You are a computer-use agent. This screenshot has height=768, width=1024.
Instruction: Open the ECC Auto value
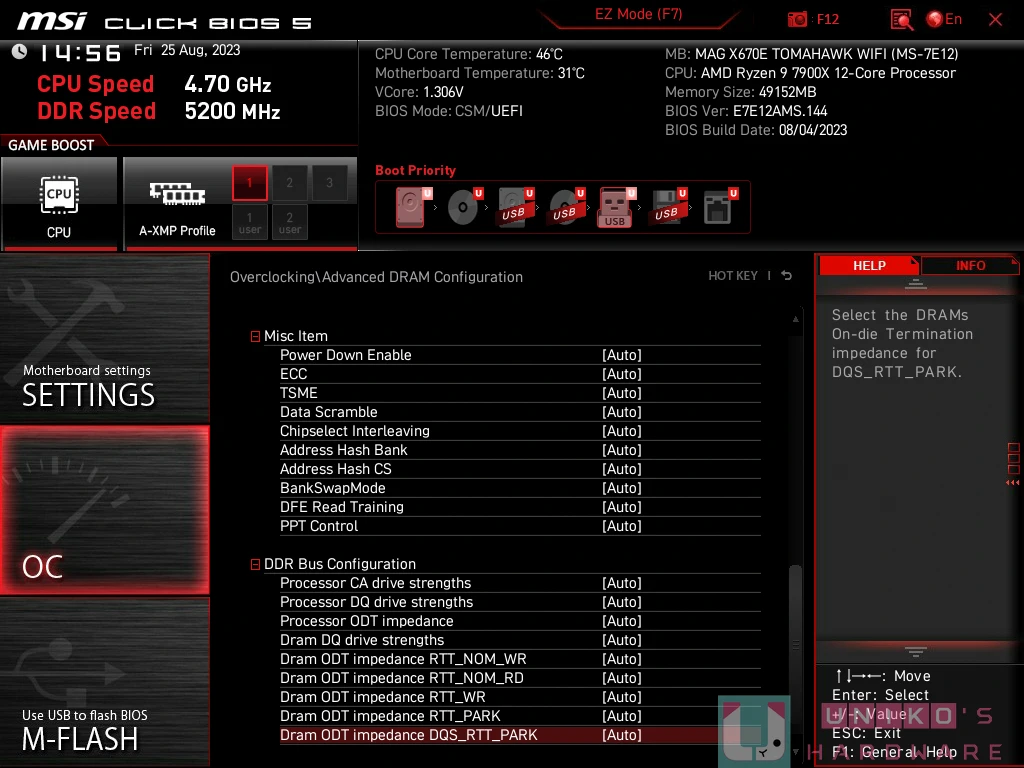pyautogui.click(x=622, y=374)
